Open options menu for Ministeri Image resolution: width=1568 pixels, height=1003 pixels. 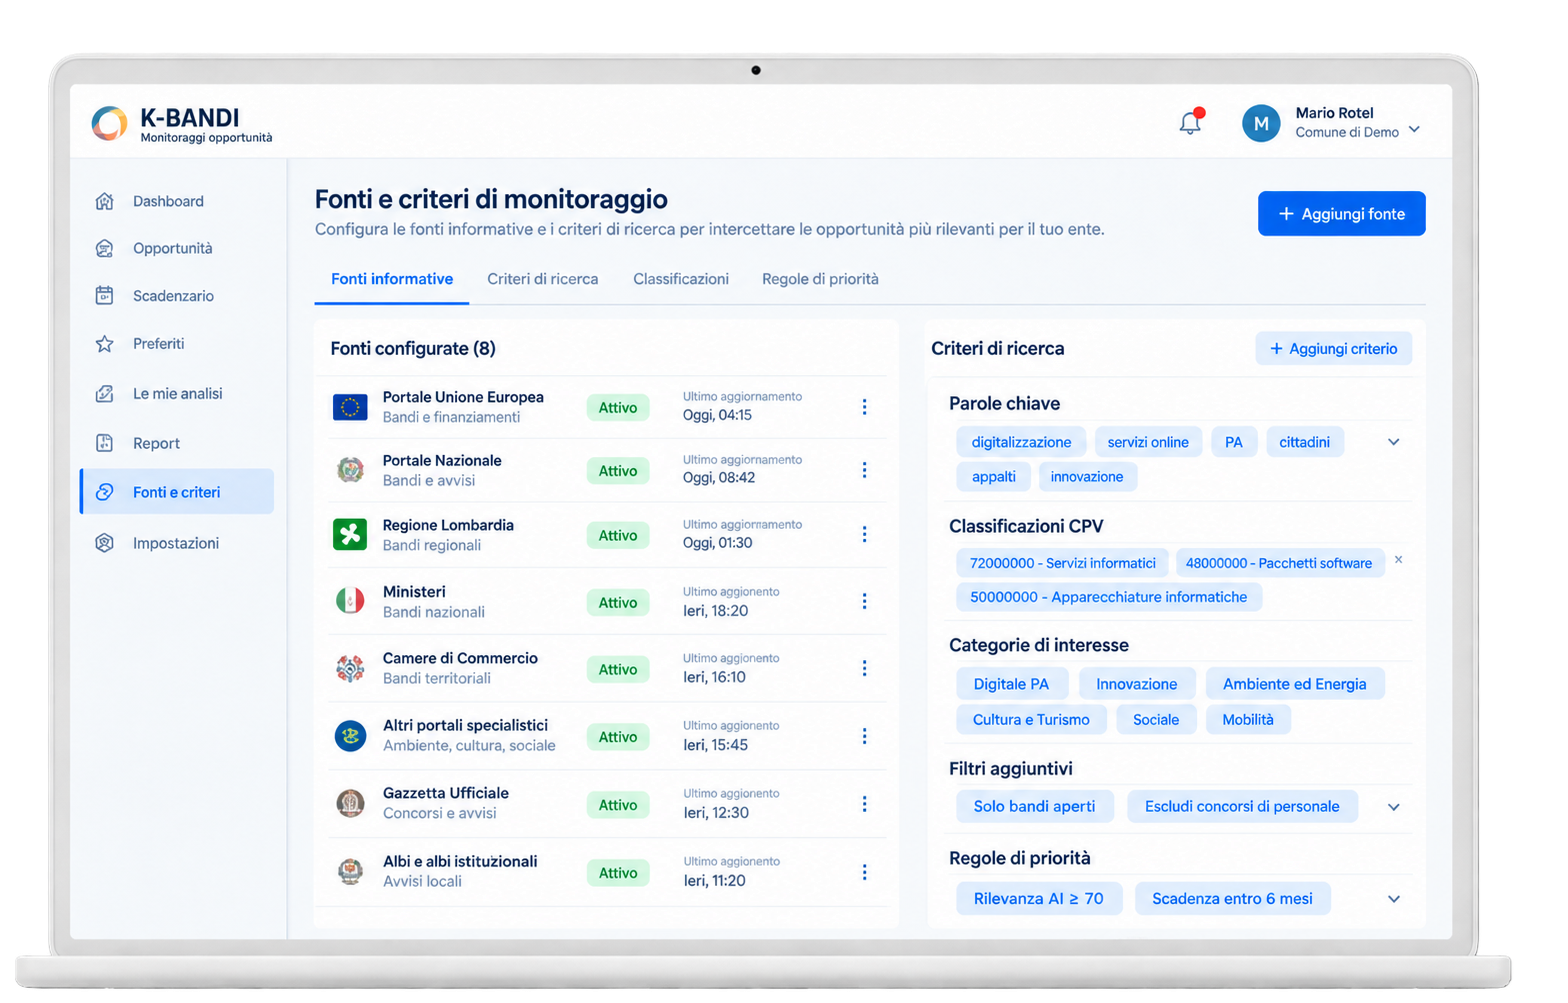coord(864,602)
